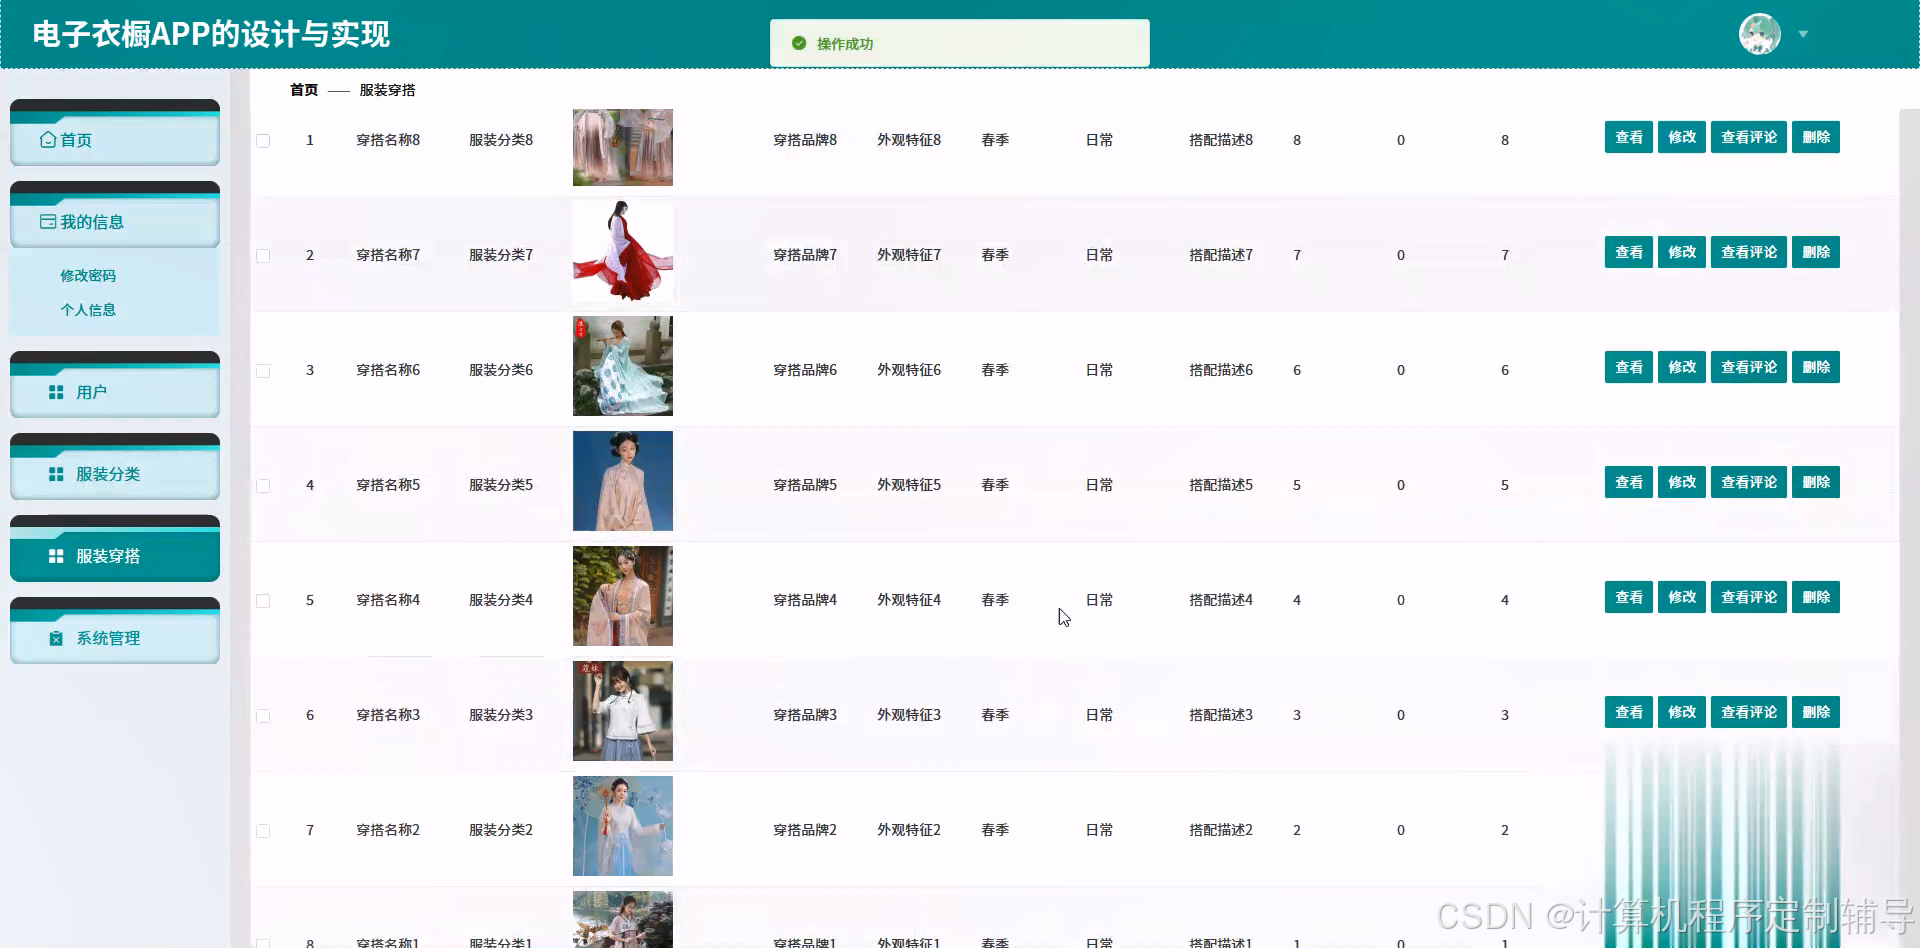Viewport: 1920px width, 948px height.
Task: View row 穿搭名称3 with 查看
Action: pyautogui.click(x=1629, y=712)
